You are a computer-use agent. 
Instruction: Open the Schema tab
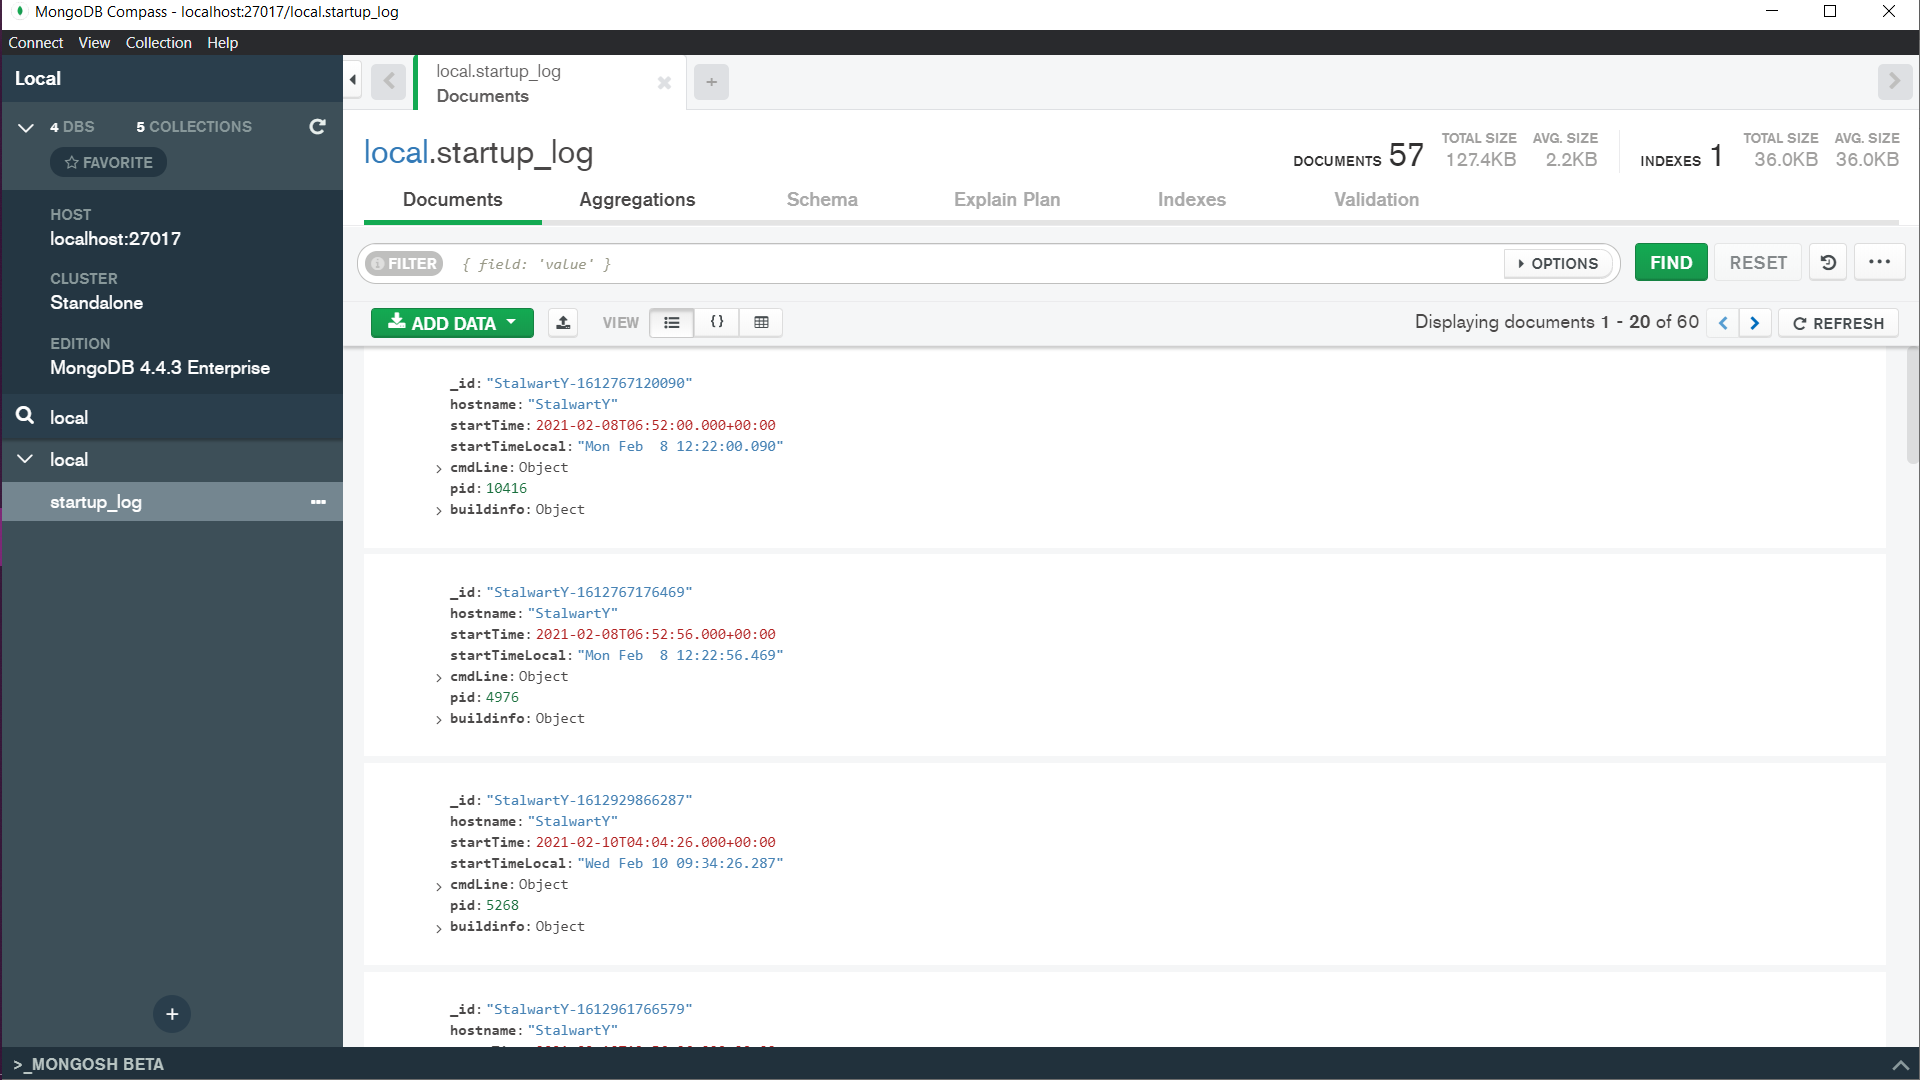pos(822,200)
